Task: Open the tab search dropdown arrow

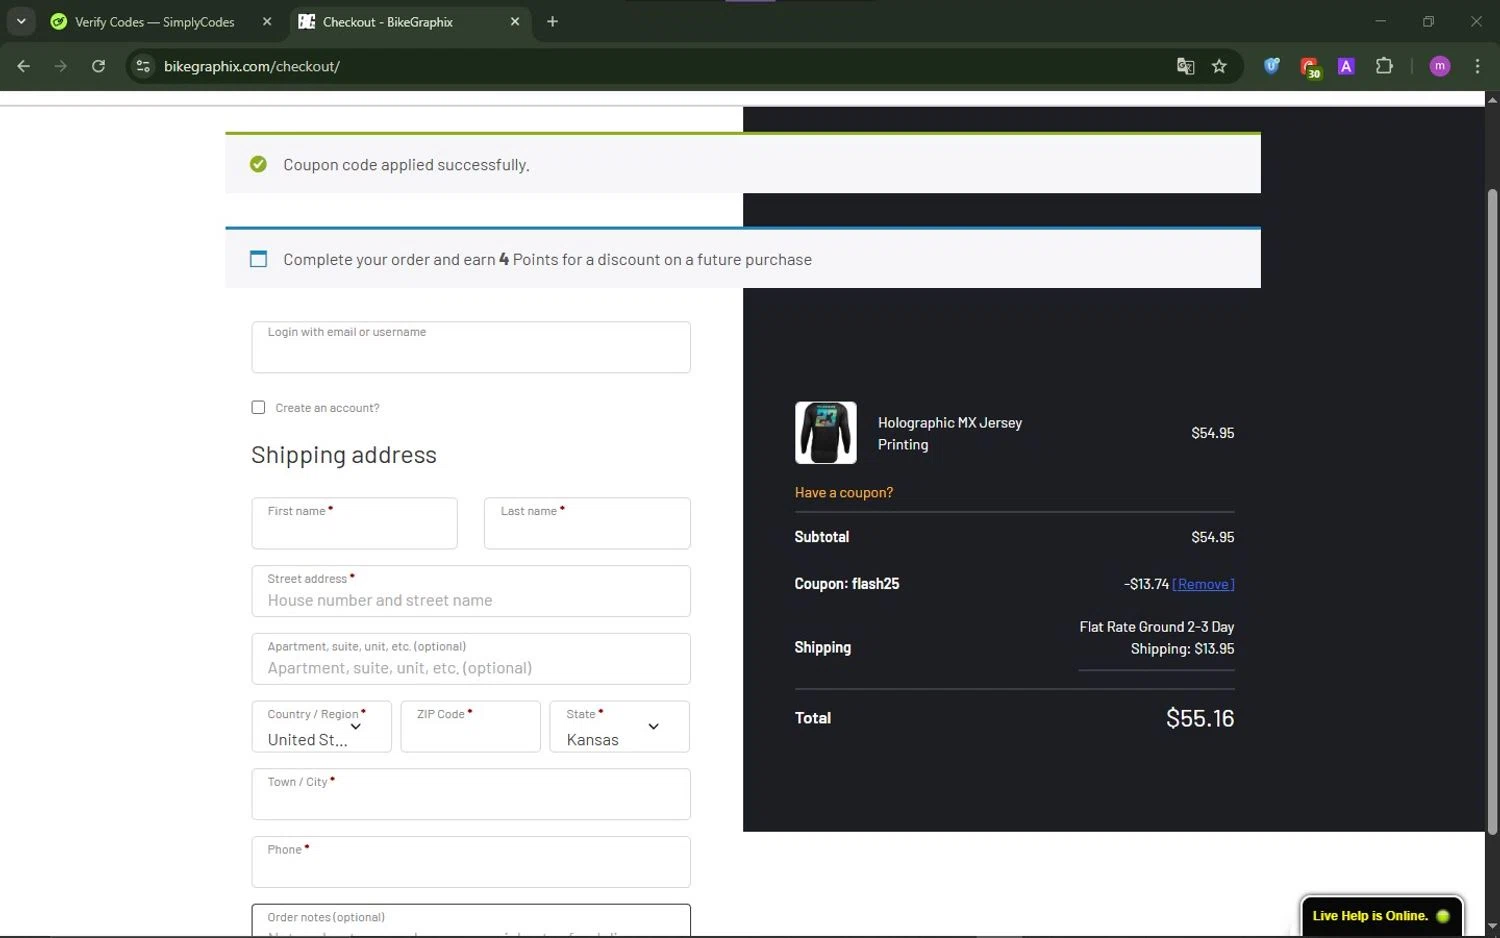Action: tap(21, 21)
